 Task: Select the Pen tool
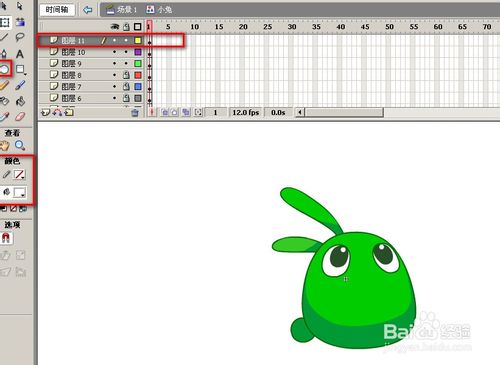click(x=4, y=53)
